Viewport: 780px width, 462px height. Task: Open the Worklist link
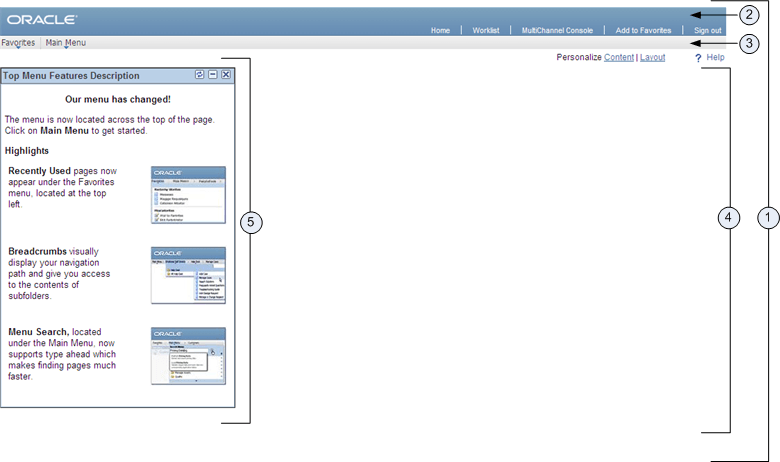pyautogui.click(x=486, y=30)
